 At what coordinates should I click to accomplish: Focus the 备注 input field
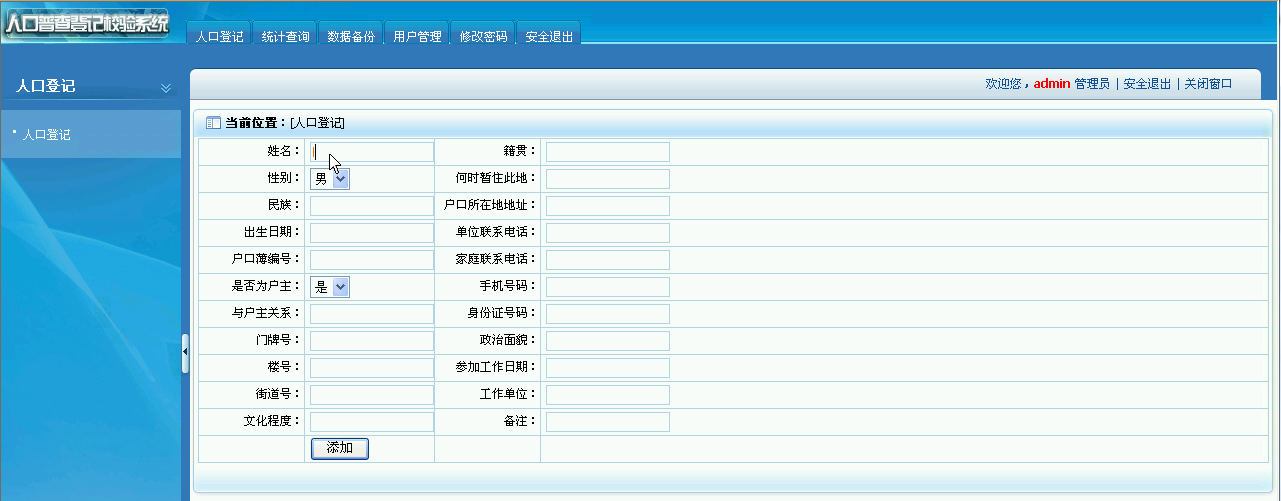point(608,422)
